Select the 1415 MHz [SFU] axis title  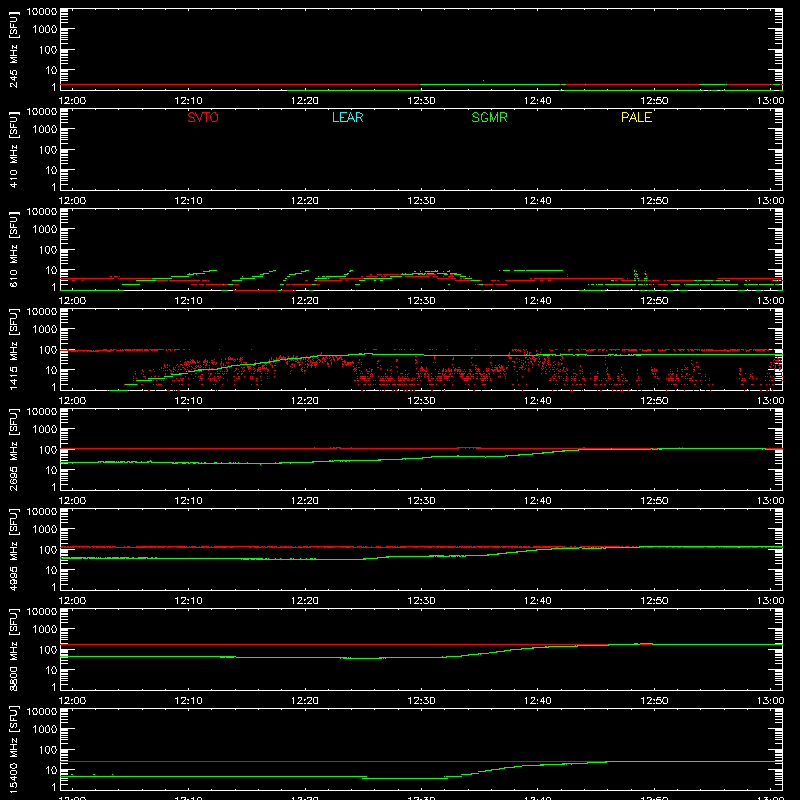click(x=14, y=349)
